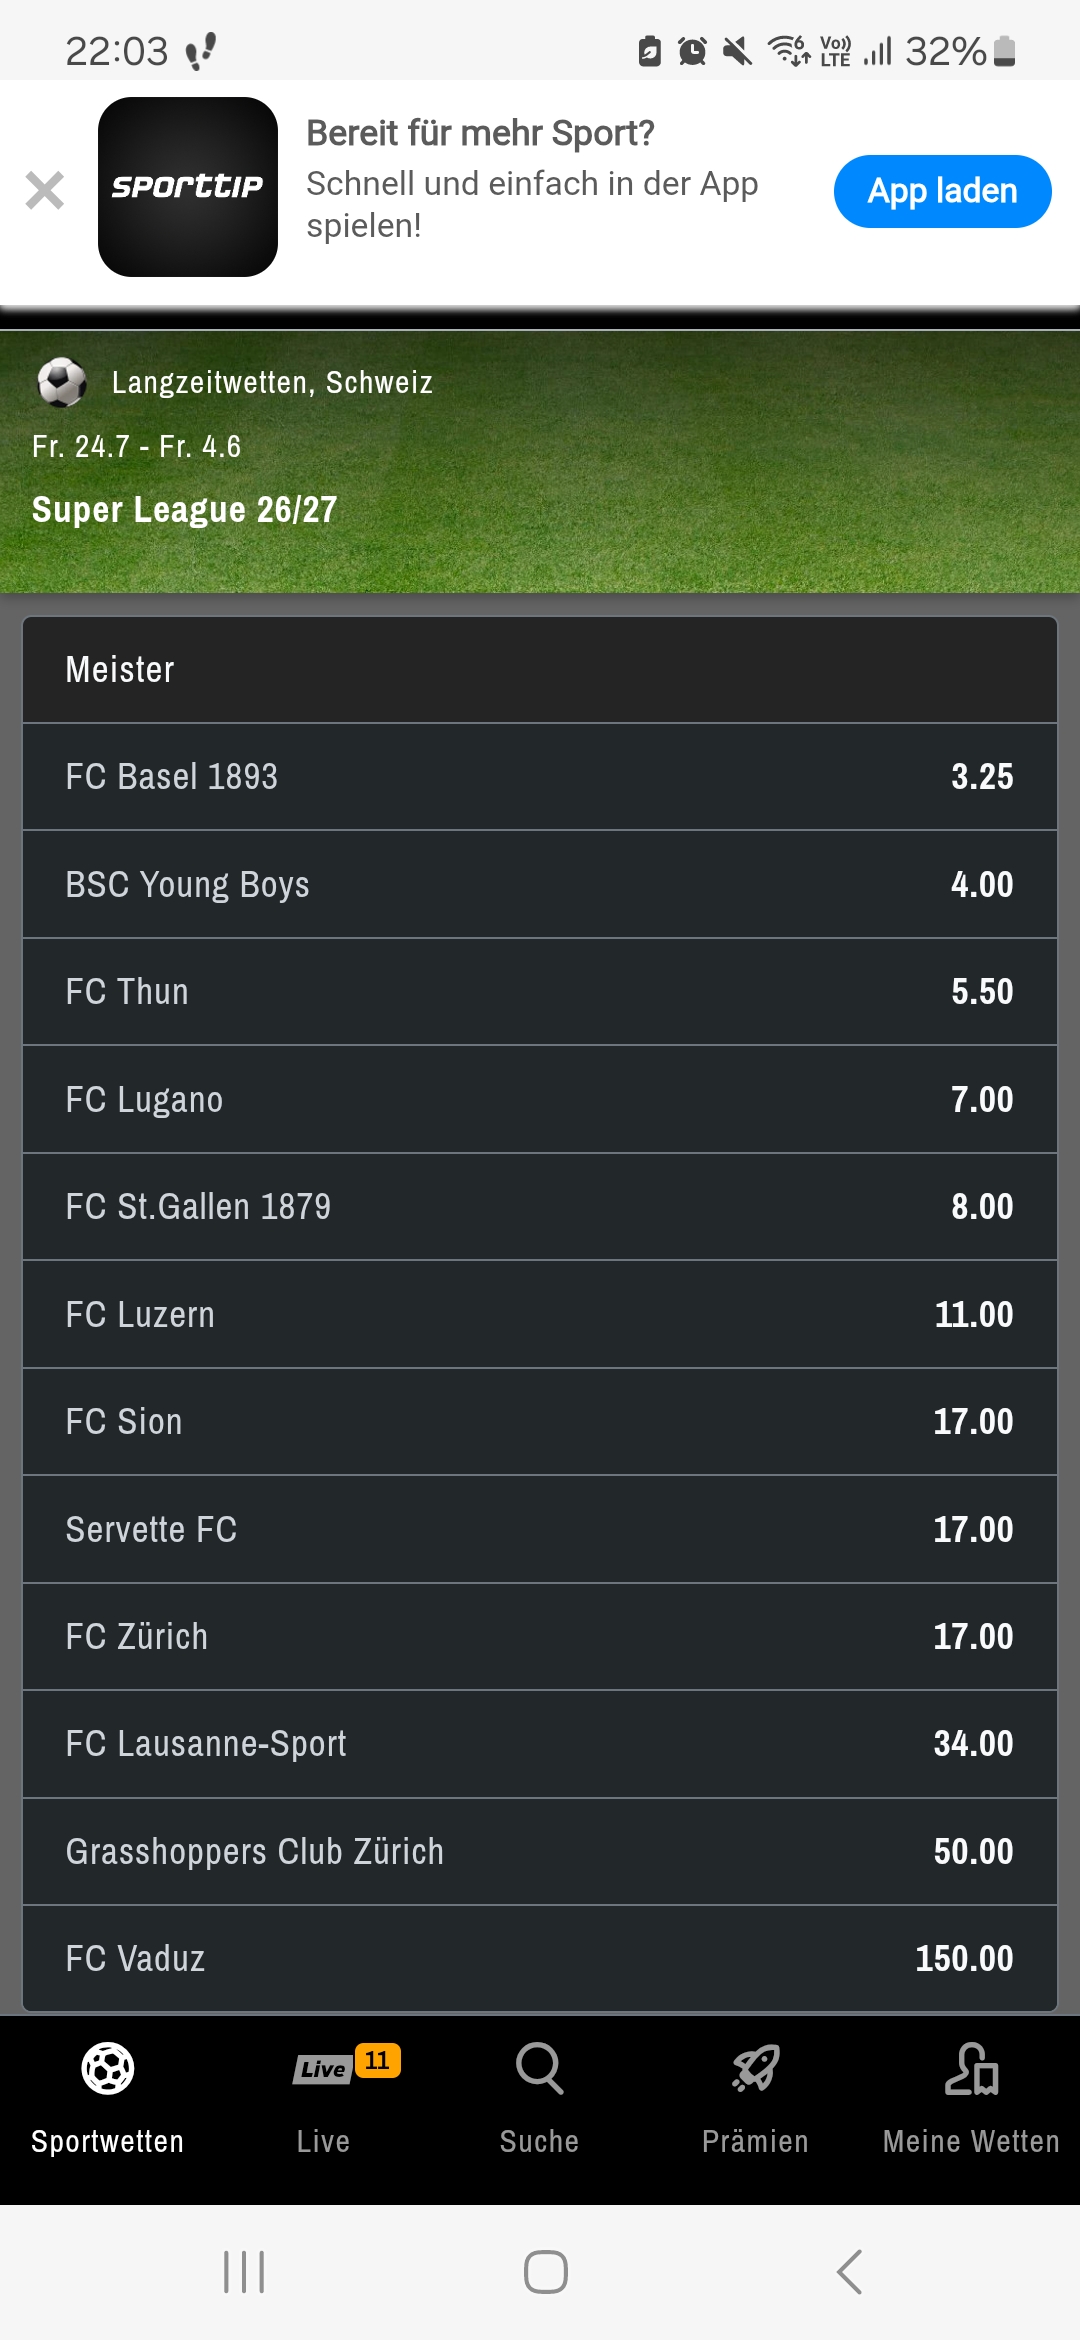Tap the soccer ball sport icon
Screen dimensions: 1080x2340
(62, 382)
